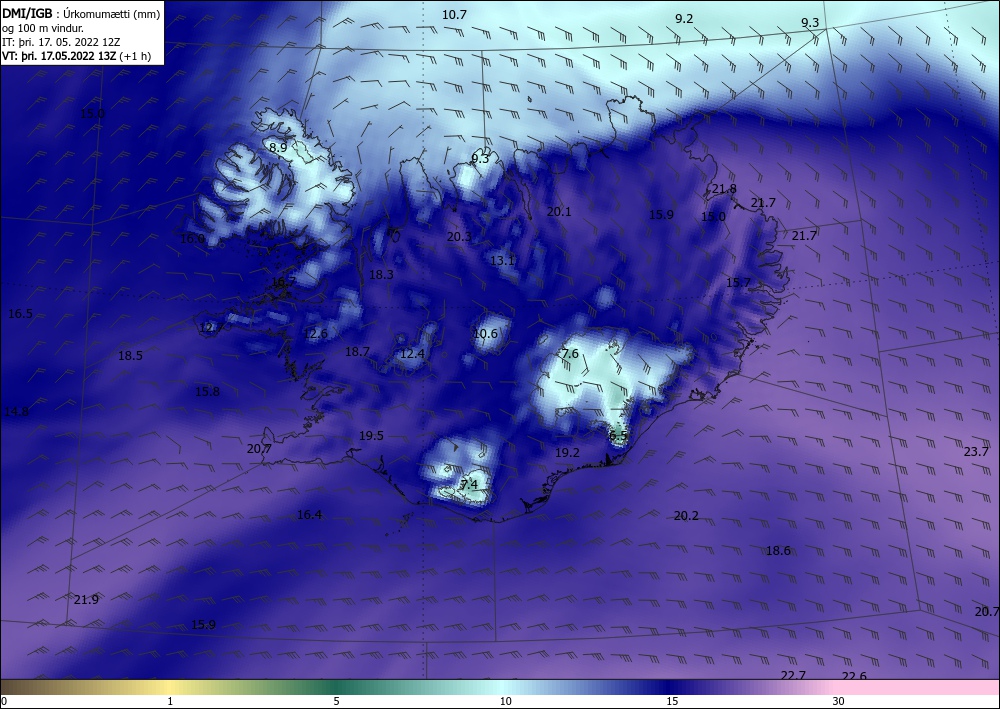Select the 18.3 value on the map
The image size is (1000, 709).
coord(381,275)
